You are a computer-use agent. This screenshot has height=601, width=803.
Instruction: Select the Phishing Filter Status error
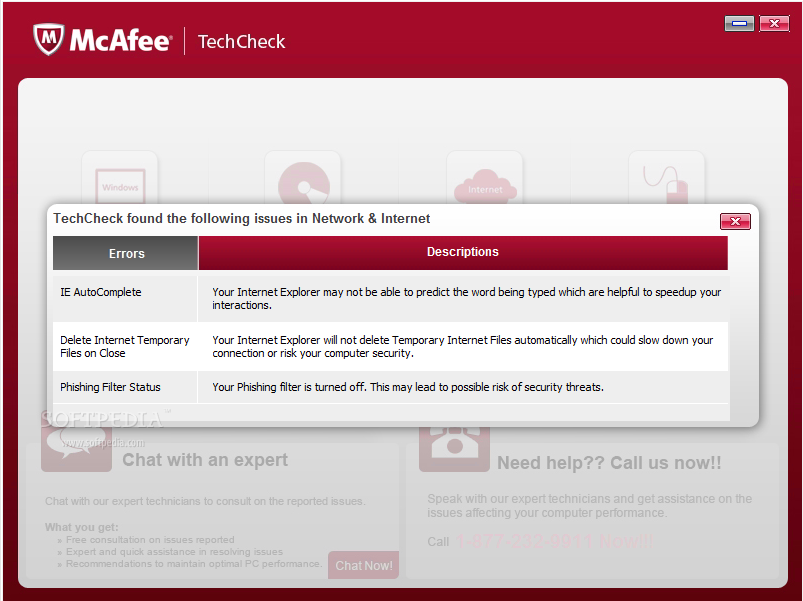(x=110, y=387)
